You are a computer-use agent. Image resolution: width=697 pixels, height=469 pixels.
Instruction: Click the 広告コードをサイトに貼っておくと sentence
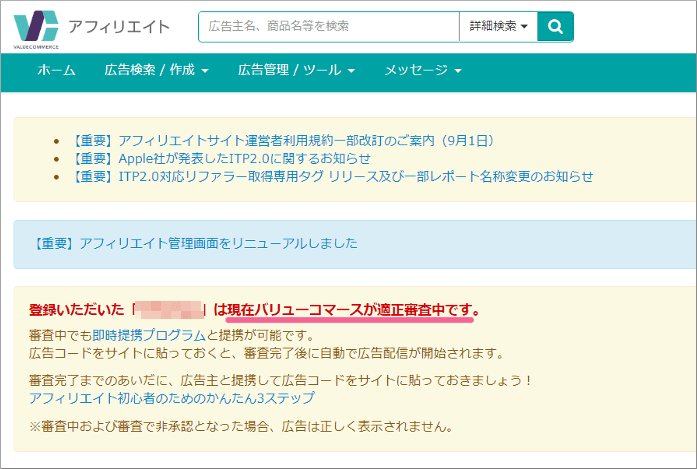(267, 353)
